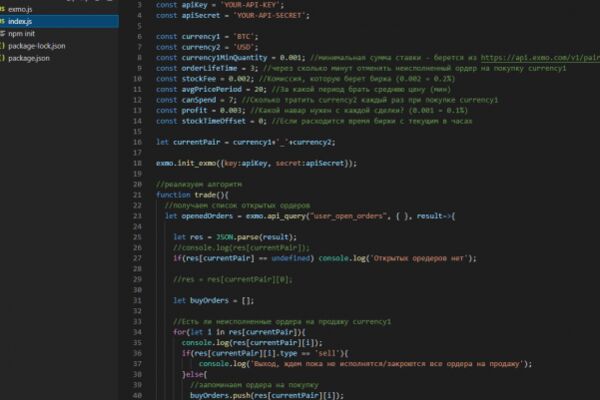Click the currency1MinQuantity variable name

pyautogui.click(x=224, y=57)
